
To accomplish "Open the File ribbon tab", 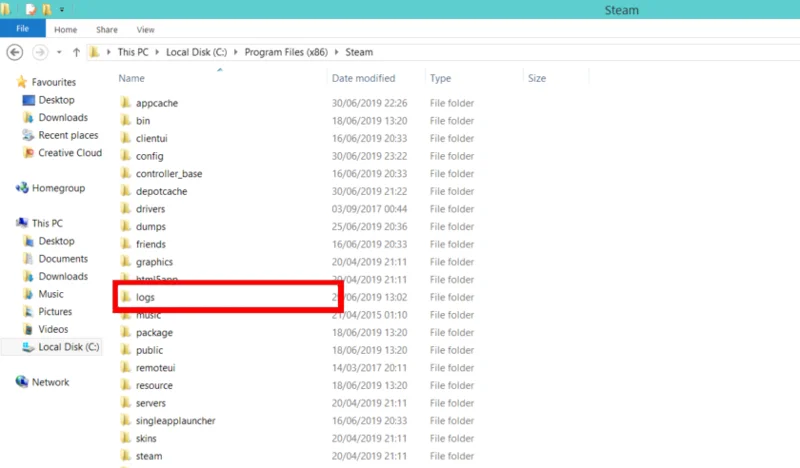I will pos(22,29).
